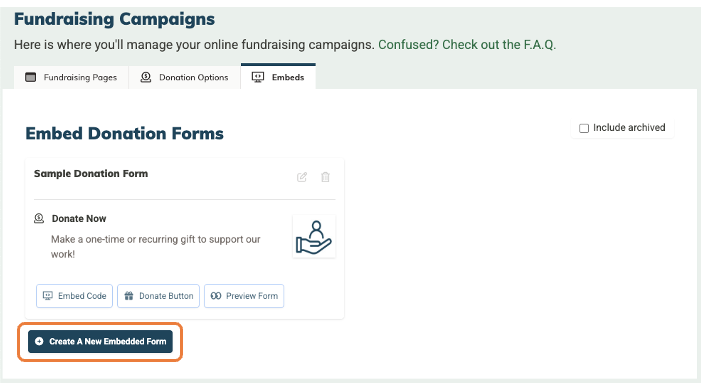Click the Donation Options tab icon
The height and width of the screenshot is (383, 701).
point(146,77)
